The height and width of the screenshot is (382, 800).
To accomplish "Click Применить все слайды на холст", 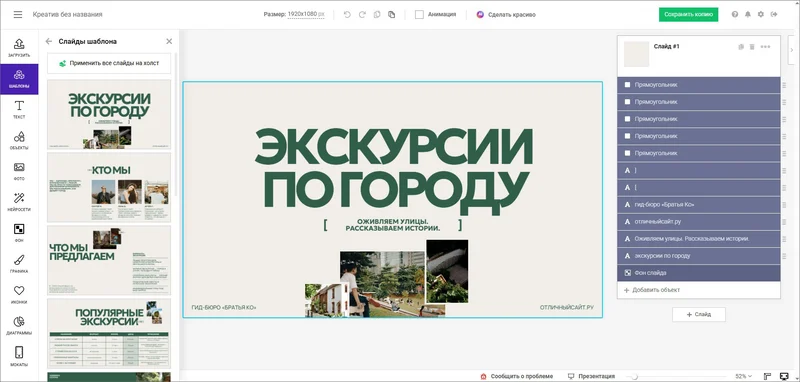I will click(109, 63).
